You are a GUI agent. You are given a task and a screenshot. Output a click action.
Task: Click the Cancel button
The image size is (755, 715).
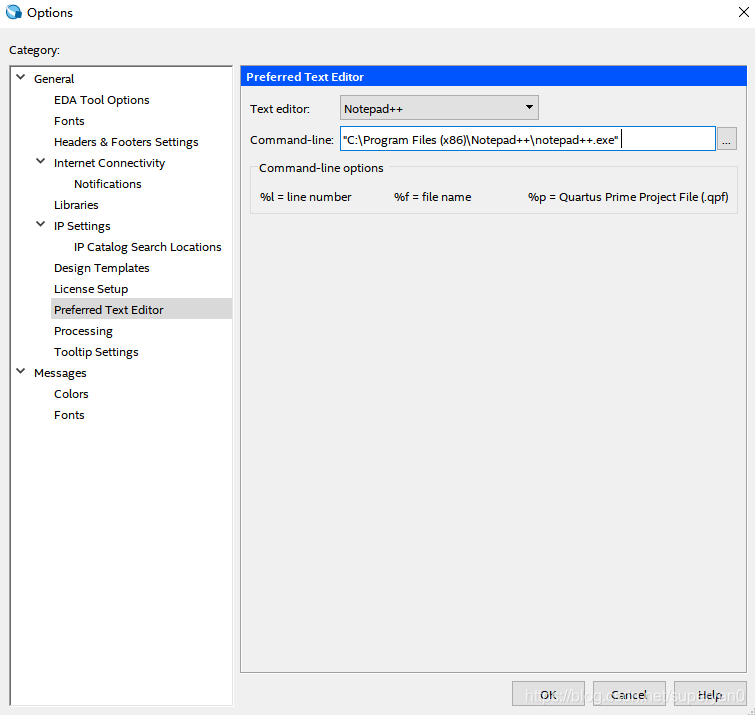(x=629, y=694)
